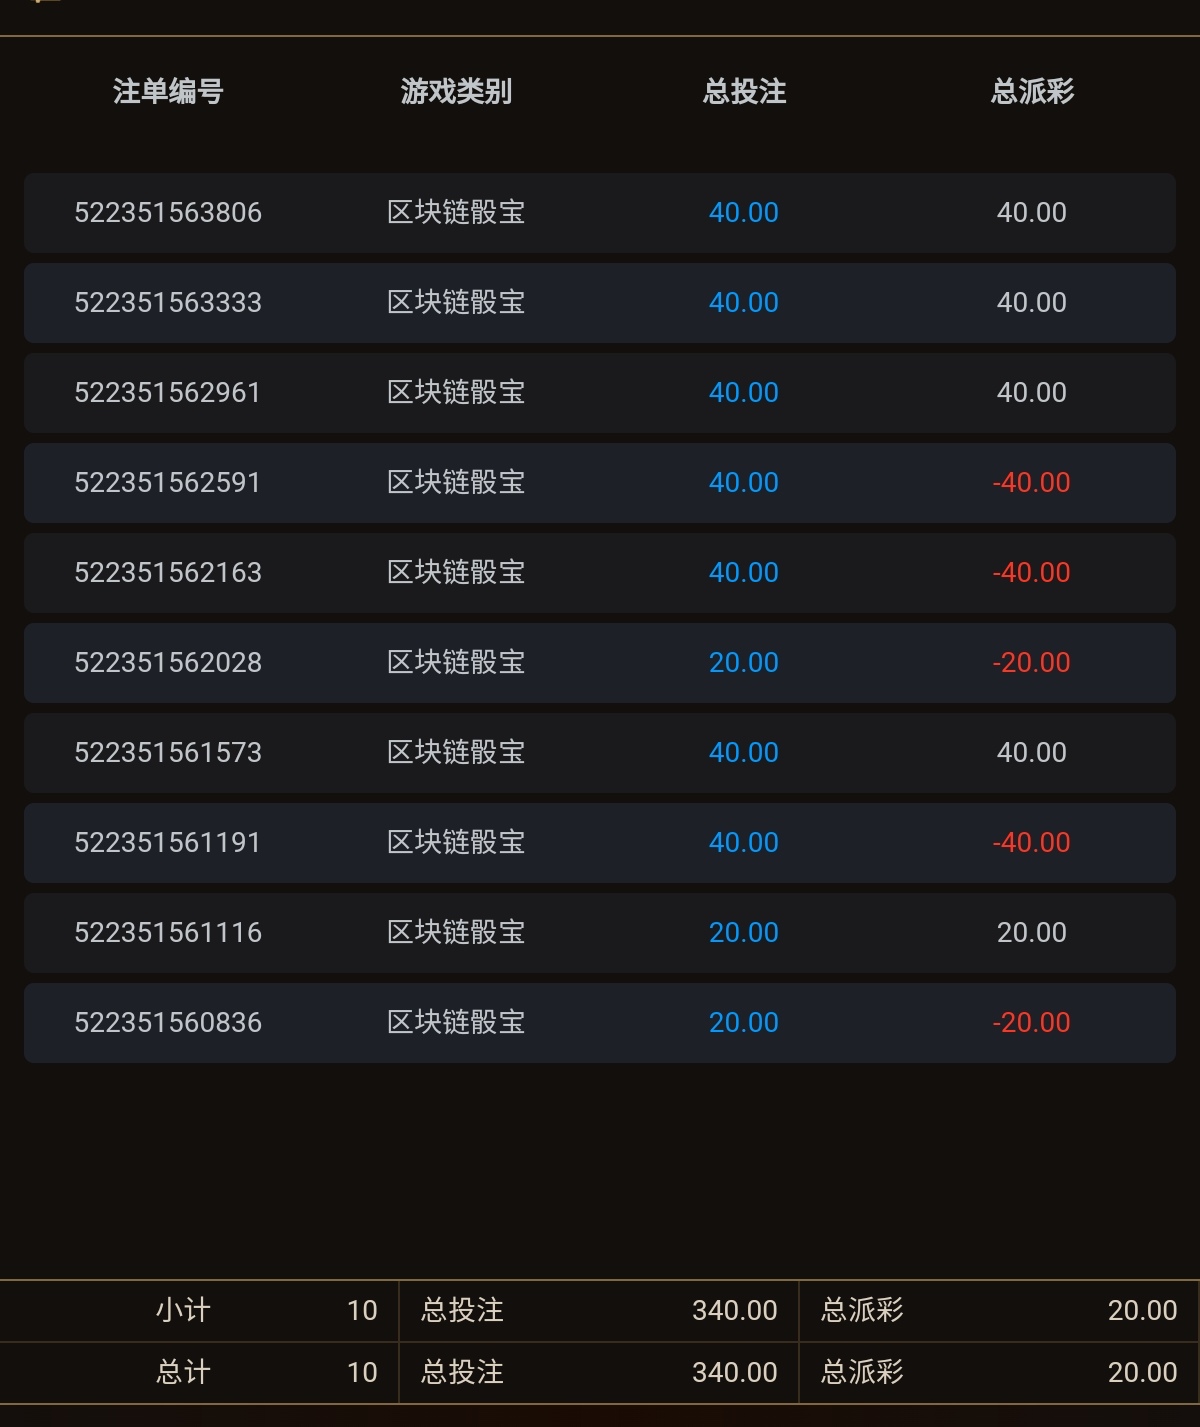The height and width of the screenshot is (1427, 1200).
Task: Open order 522351562028 details
Action: click(168, 663)
